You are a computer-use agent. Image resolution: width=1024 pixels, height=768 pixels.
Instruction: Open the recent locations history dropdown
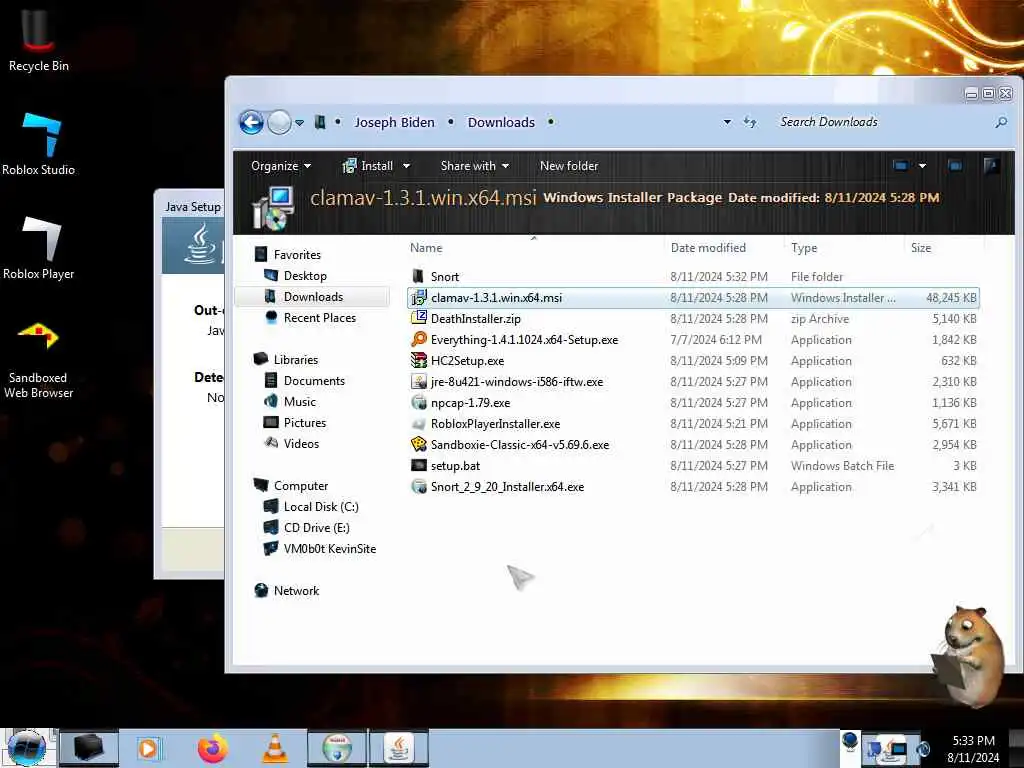299,123
